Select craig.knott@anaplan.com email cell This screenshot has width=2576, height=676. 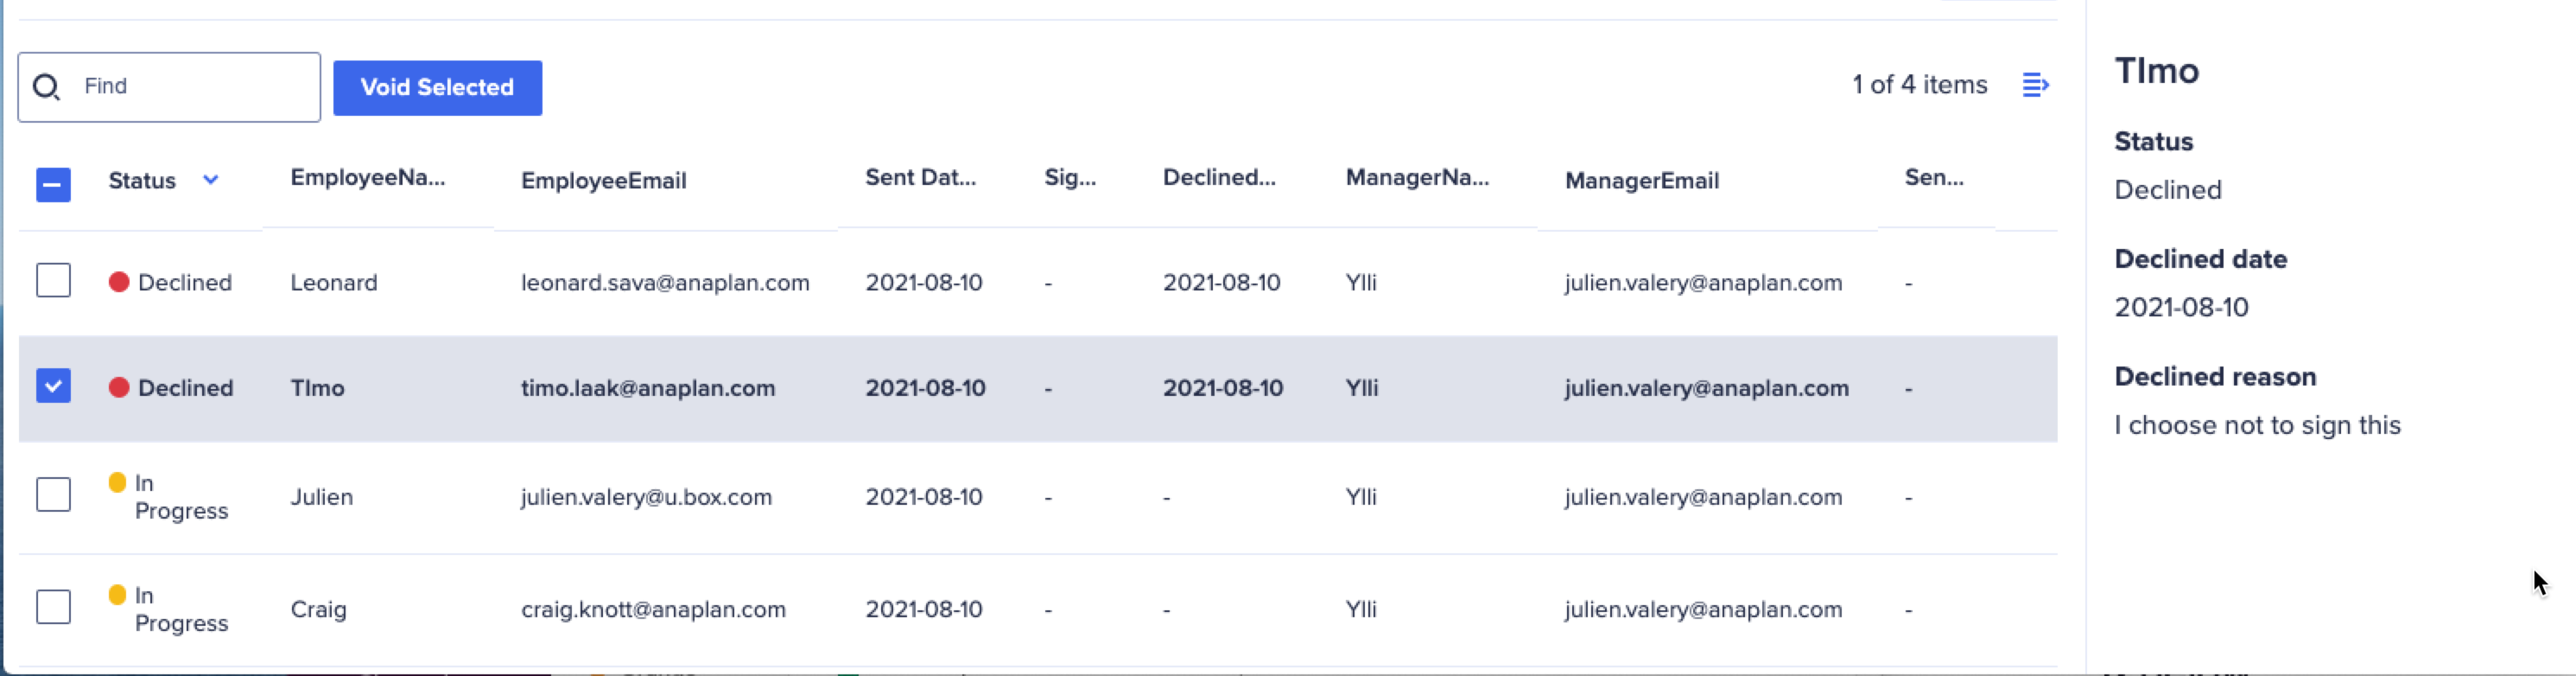(653, 609)
